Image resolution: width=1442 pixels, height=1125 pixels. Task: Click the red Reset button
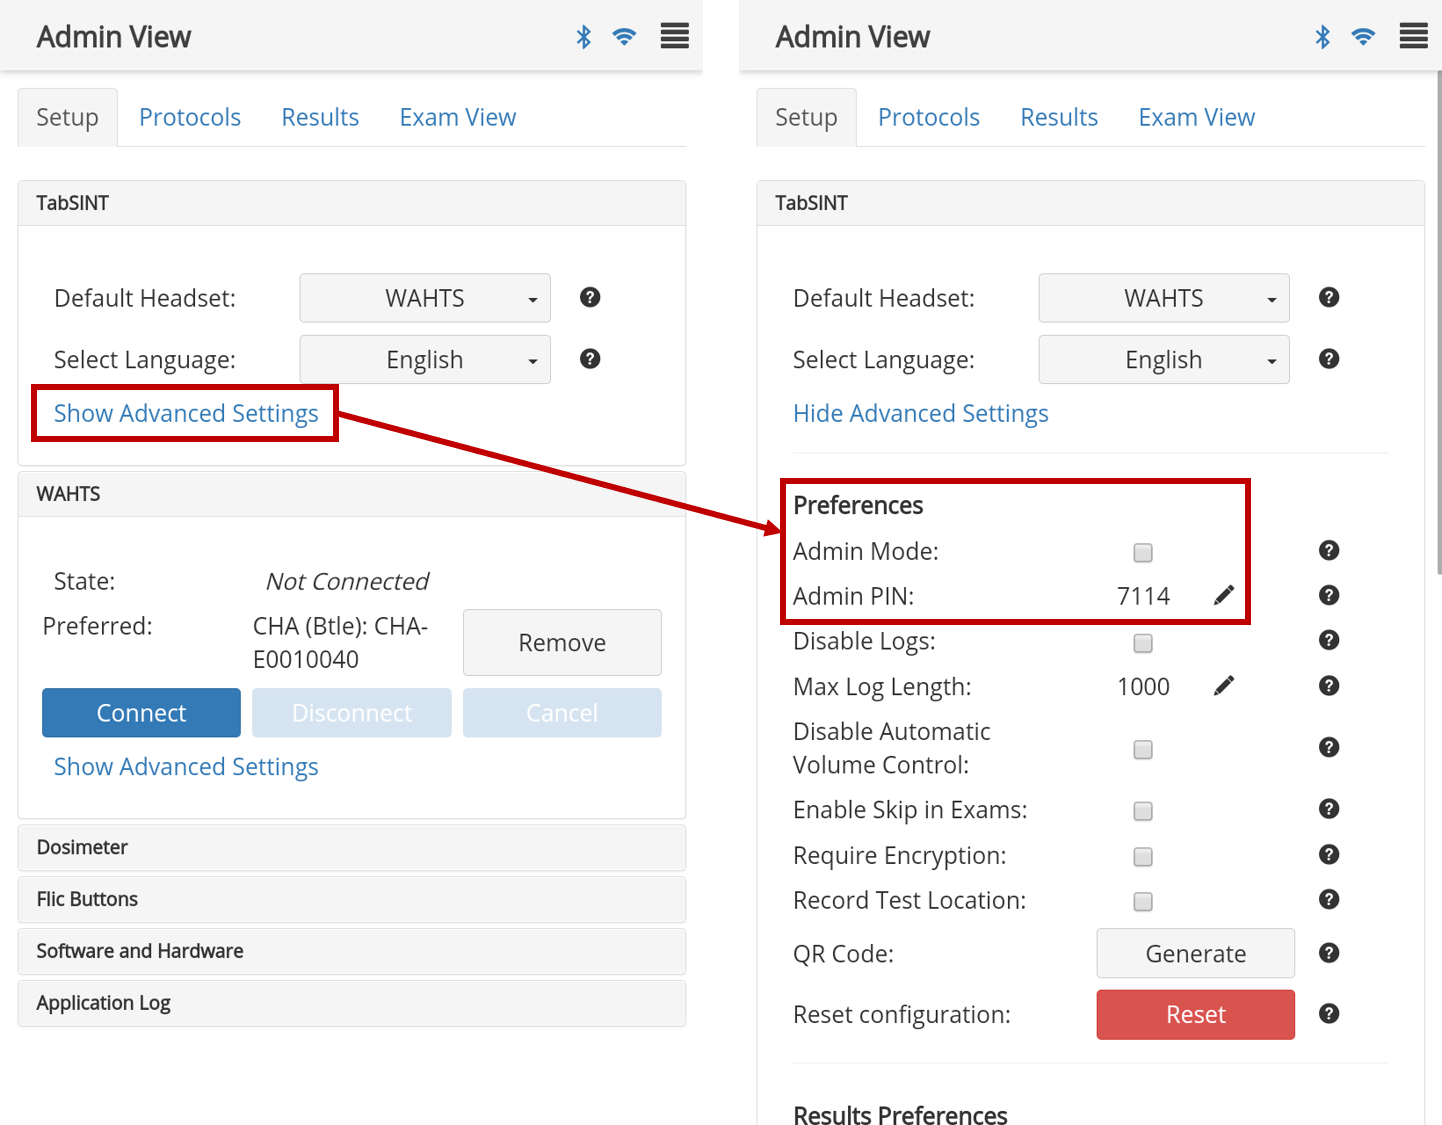click(x=1195, y=1015)
